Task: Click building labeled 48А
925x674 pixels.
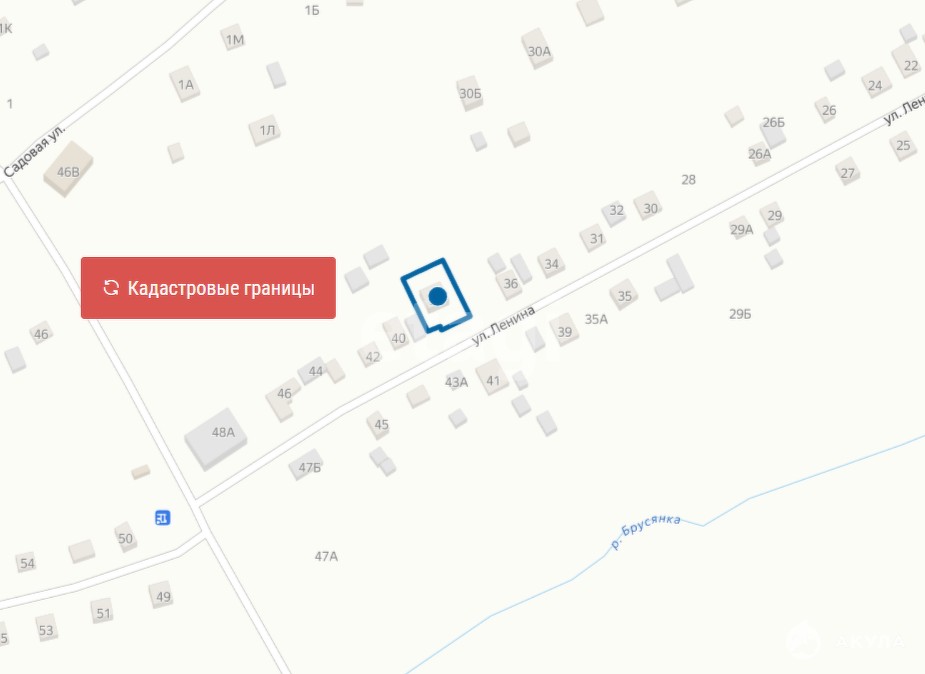Action: tap(216, 438)
